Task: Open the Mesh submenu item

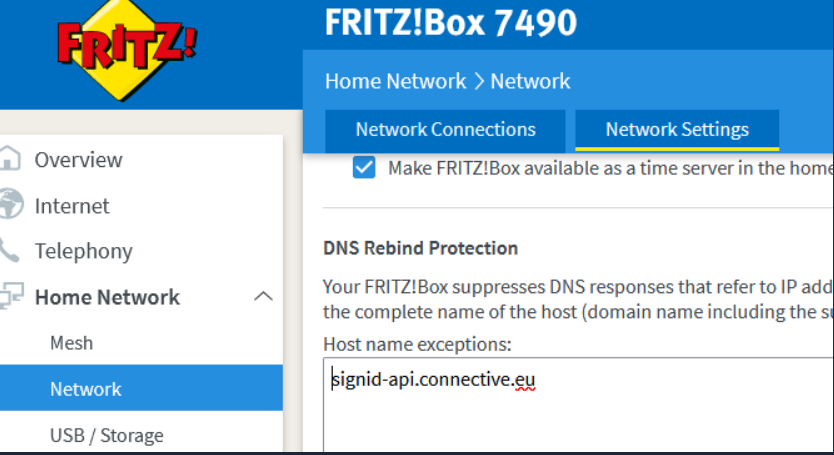Action: 71,343
